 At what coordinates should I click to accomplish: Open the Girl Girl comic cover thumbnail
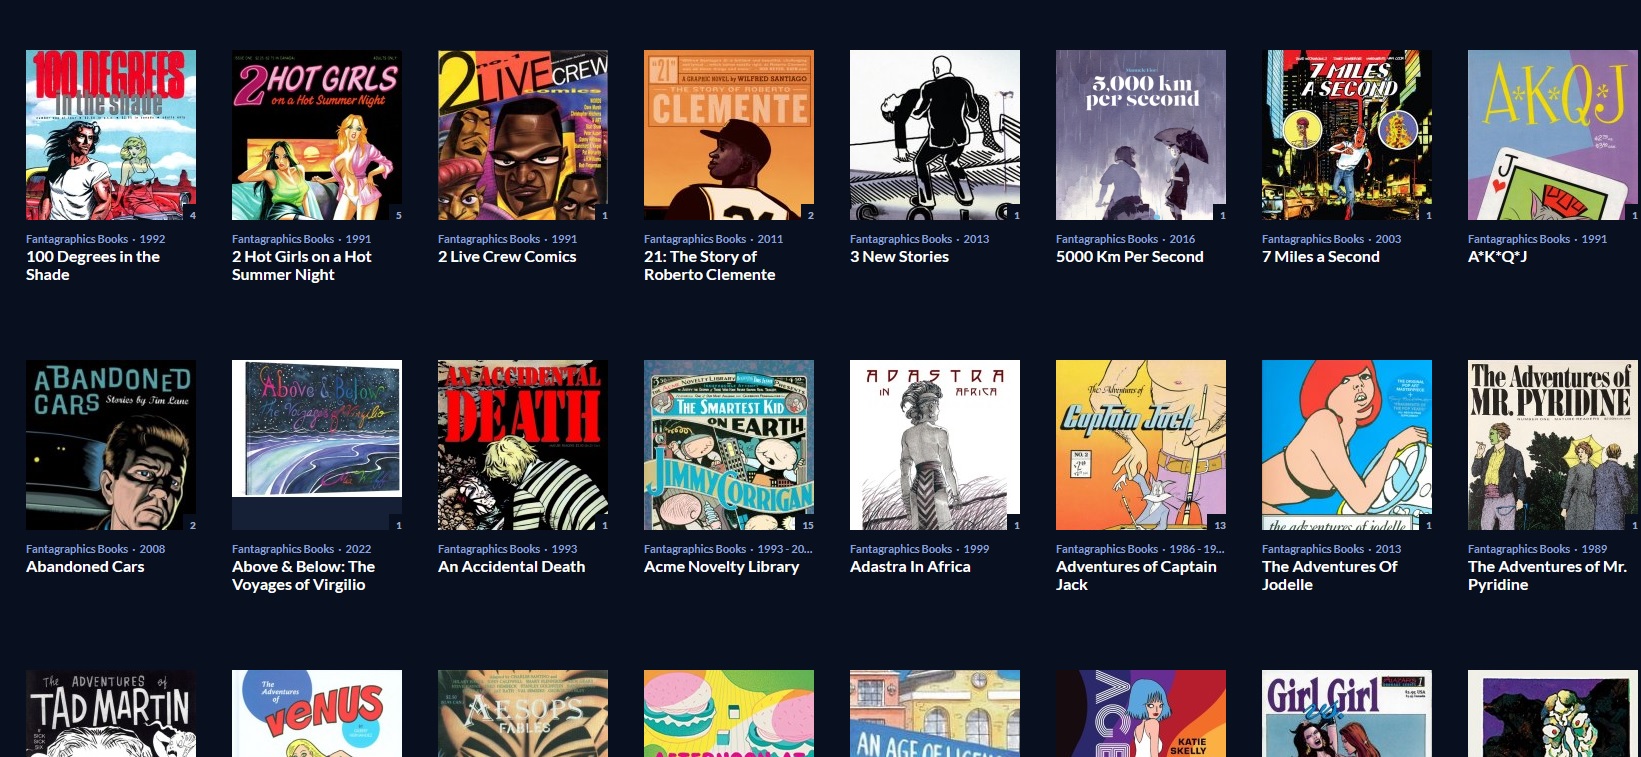click(x=1347, y=713)
